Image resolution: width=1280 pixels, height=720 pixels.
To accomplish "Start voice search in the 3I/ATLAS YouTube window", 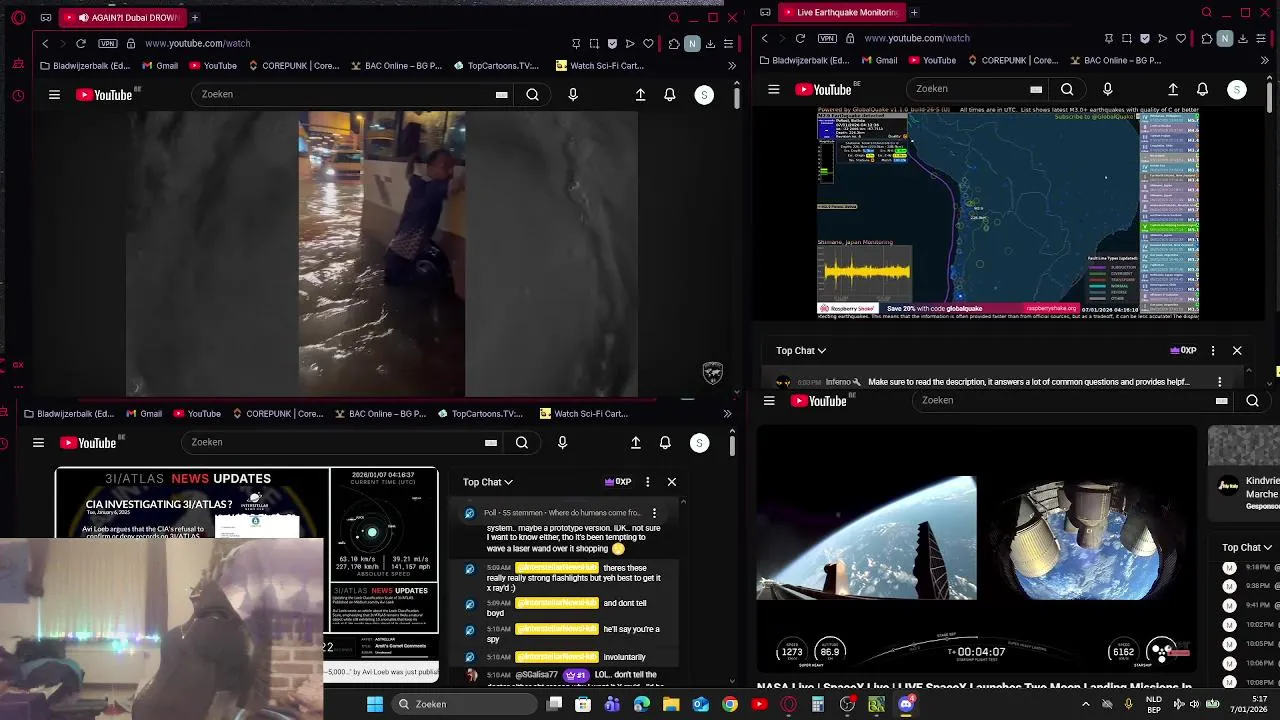I will 562,443.
